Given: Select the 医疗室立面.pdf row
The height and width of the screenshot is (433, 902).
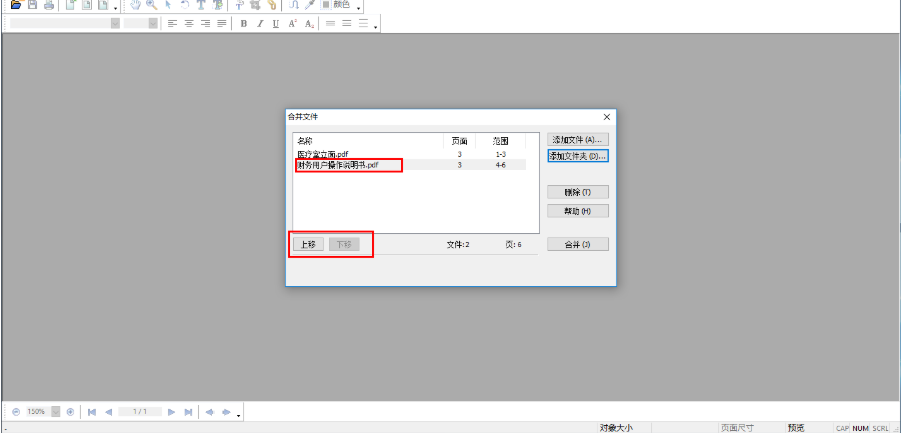Looking at the screenshot, I should pyautogui.click(x=410, y=154).
